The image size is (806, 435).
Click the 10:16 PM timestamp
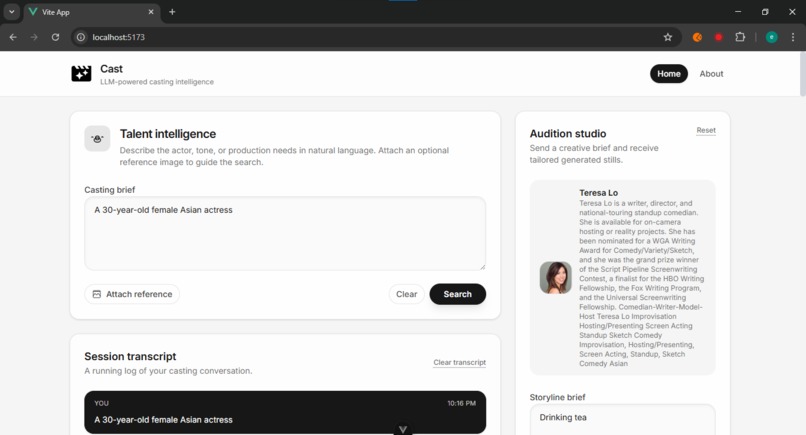pos(462,403)
